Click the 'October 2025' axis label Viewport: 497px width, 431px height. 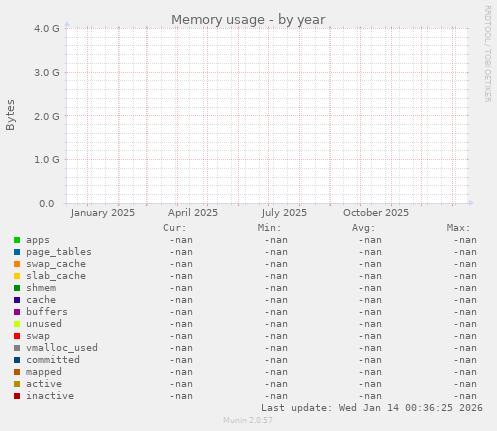tap(376, 213)
